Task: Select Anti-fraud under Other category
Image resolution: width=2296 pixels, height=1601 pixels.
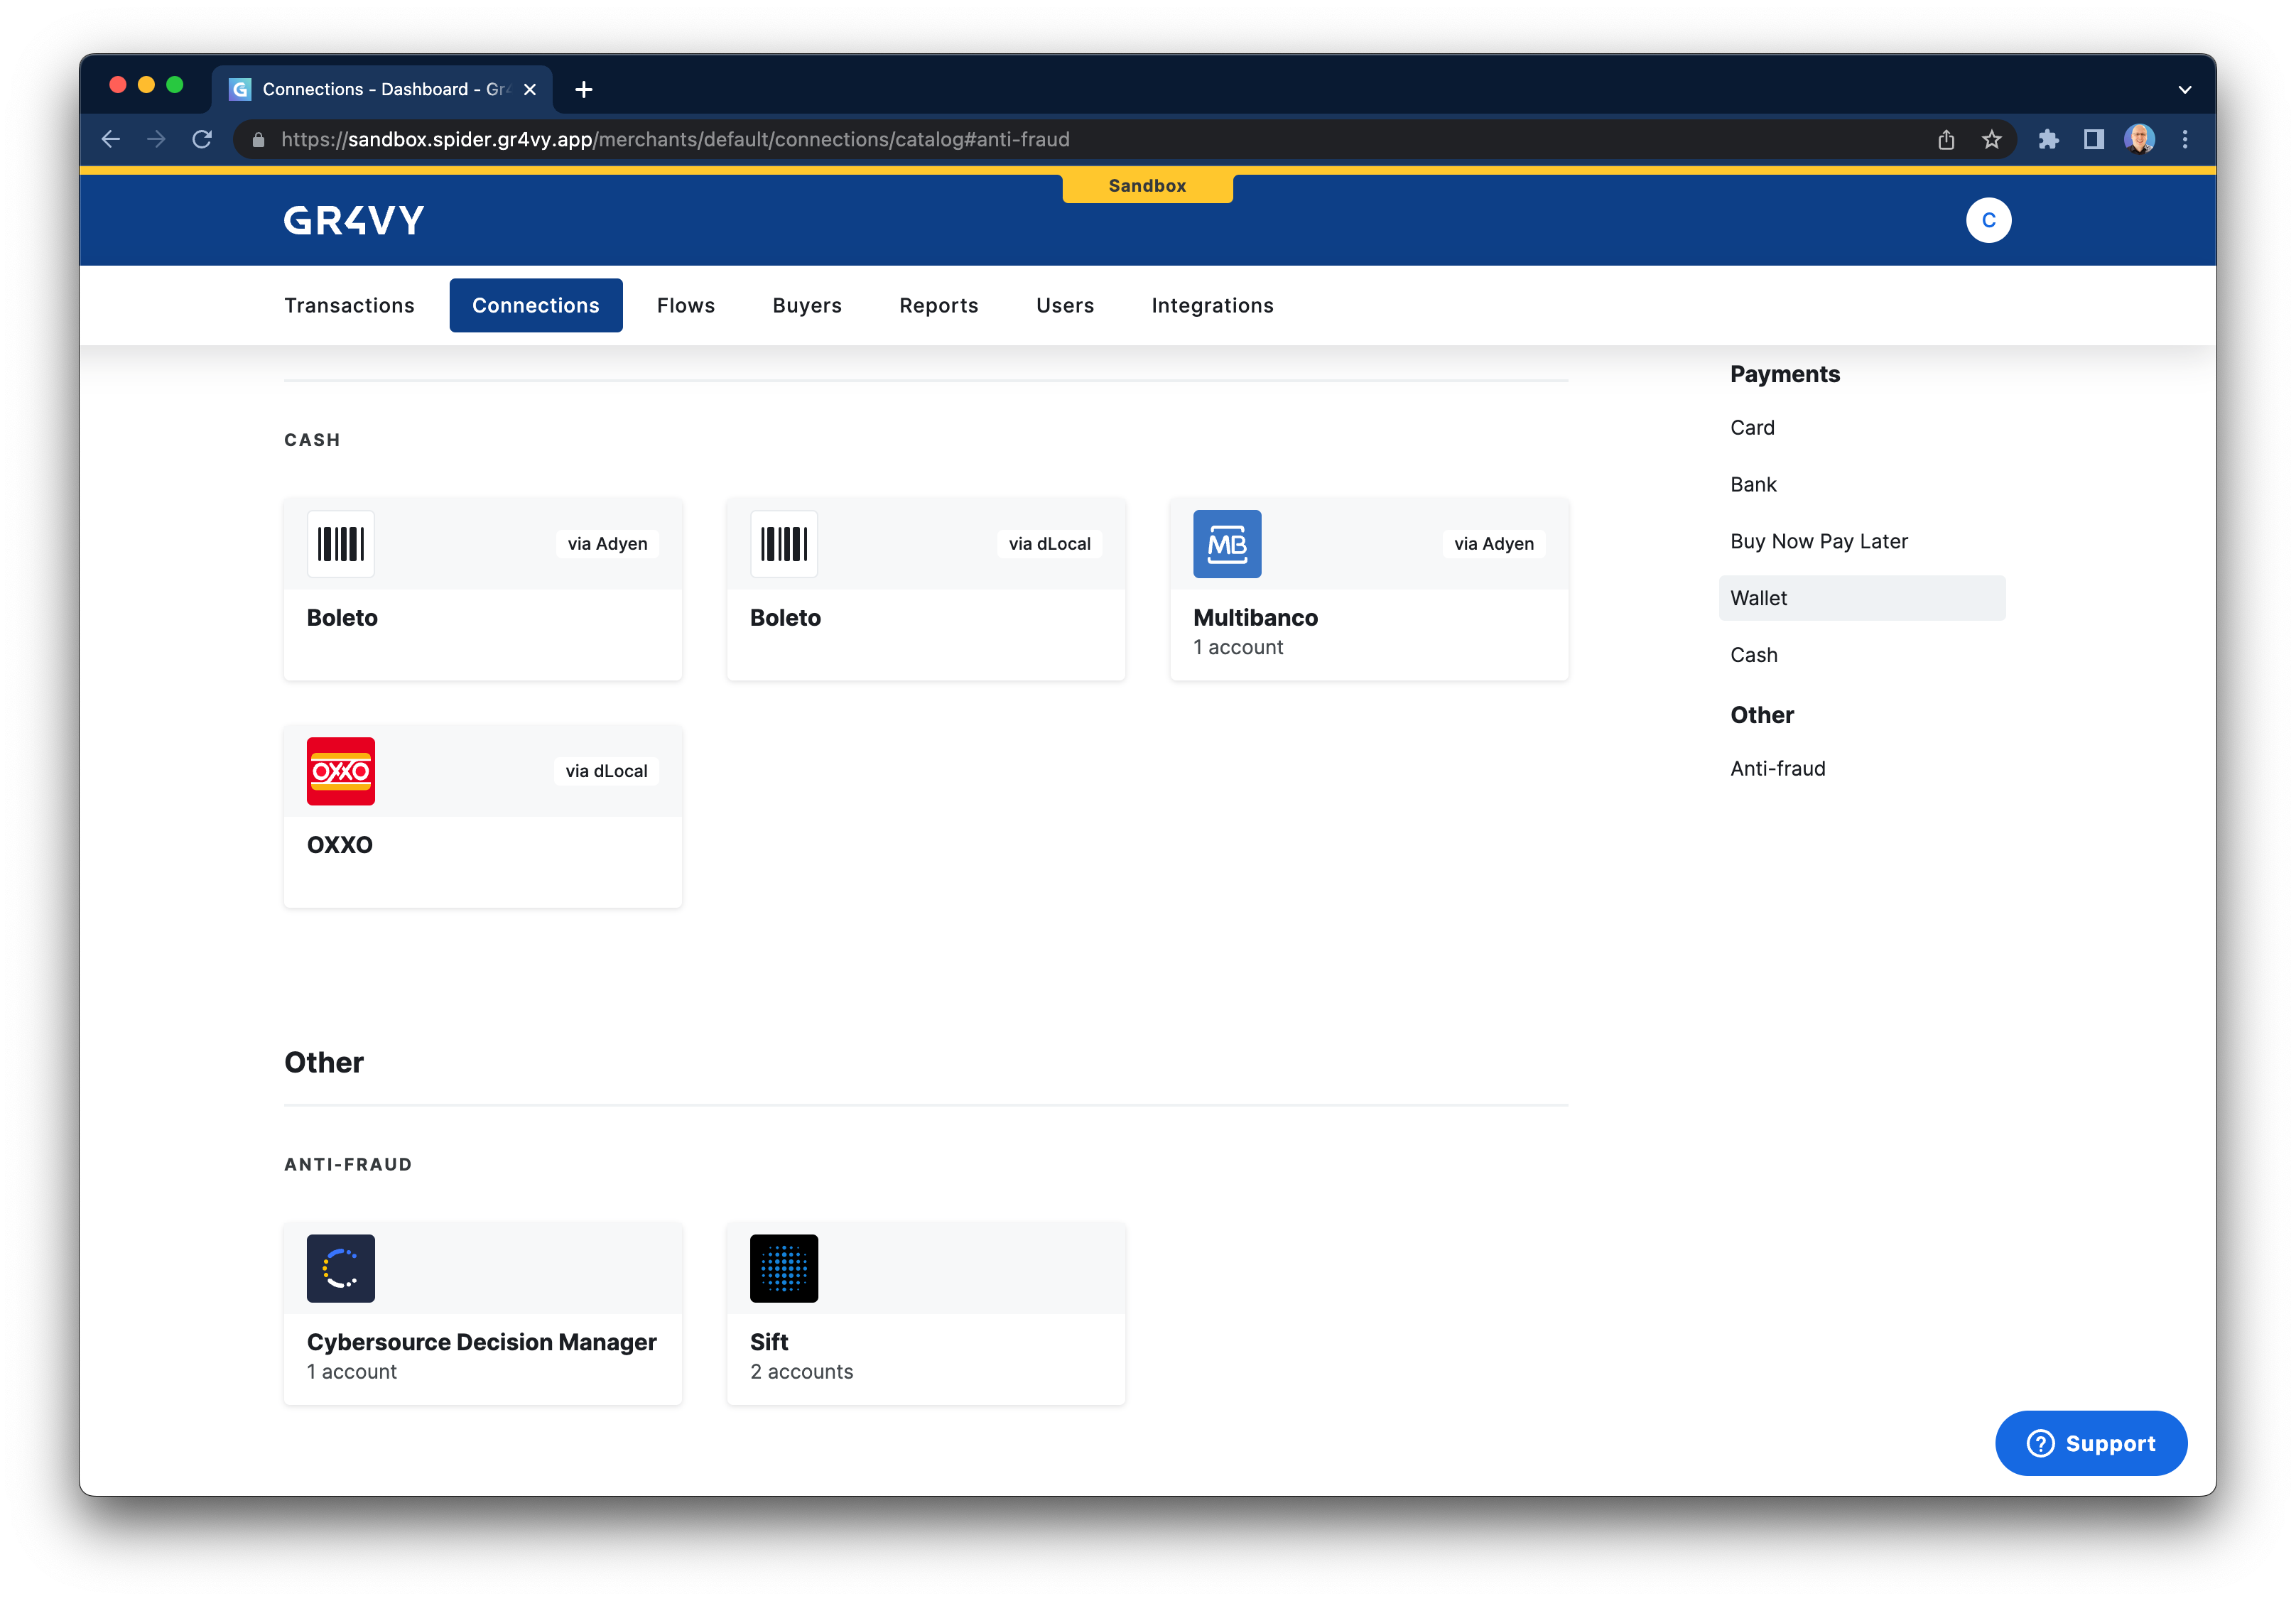Action: [x=1778, y=768]
